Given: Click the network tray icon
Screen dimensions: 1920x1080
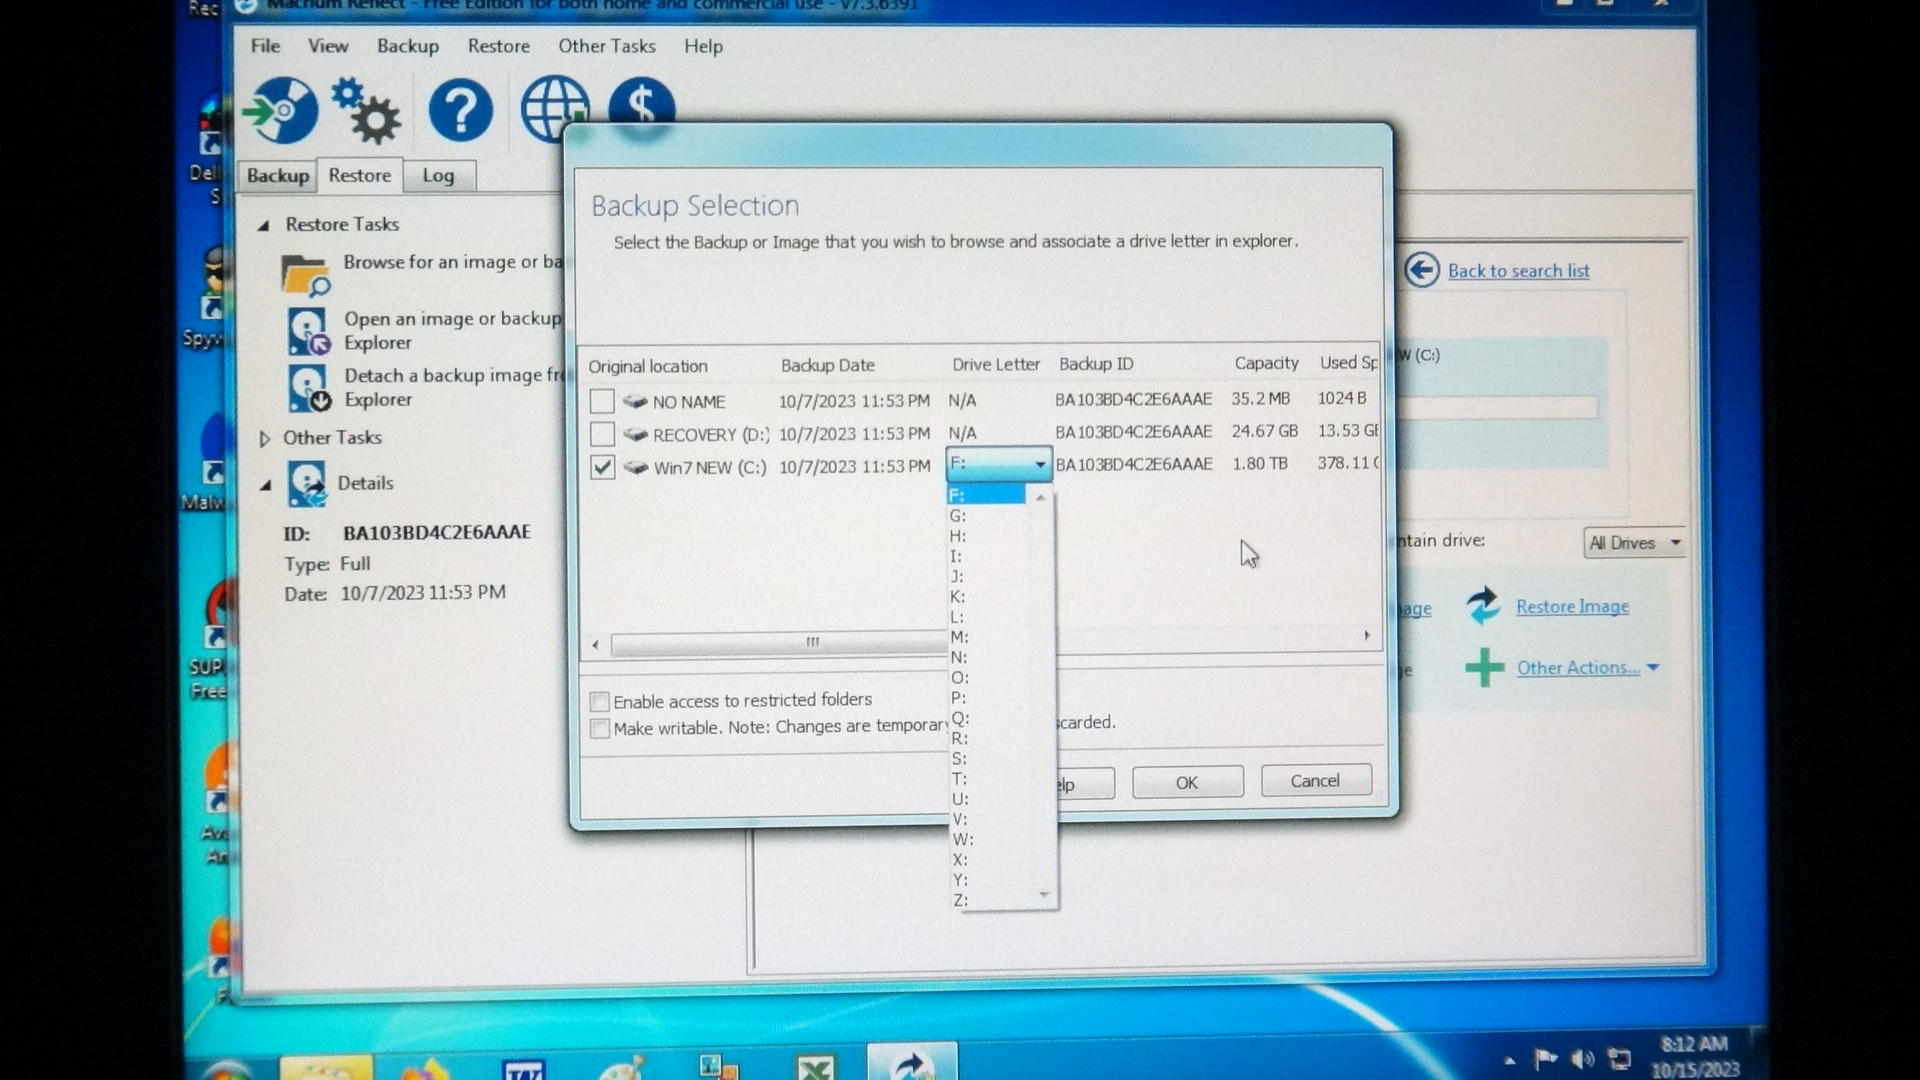Looking at the screenshot, I should click(x=1619, y=1058).
